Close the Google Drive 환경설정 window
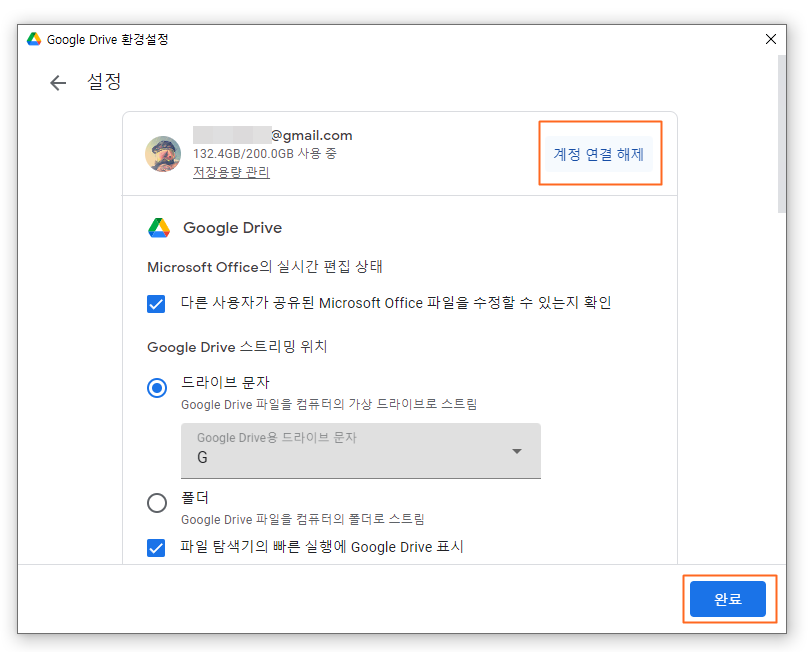Viewport: 812px width, 652px height. click(771, 39)
